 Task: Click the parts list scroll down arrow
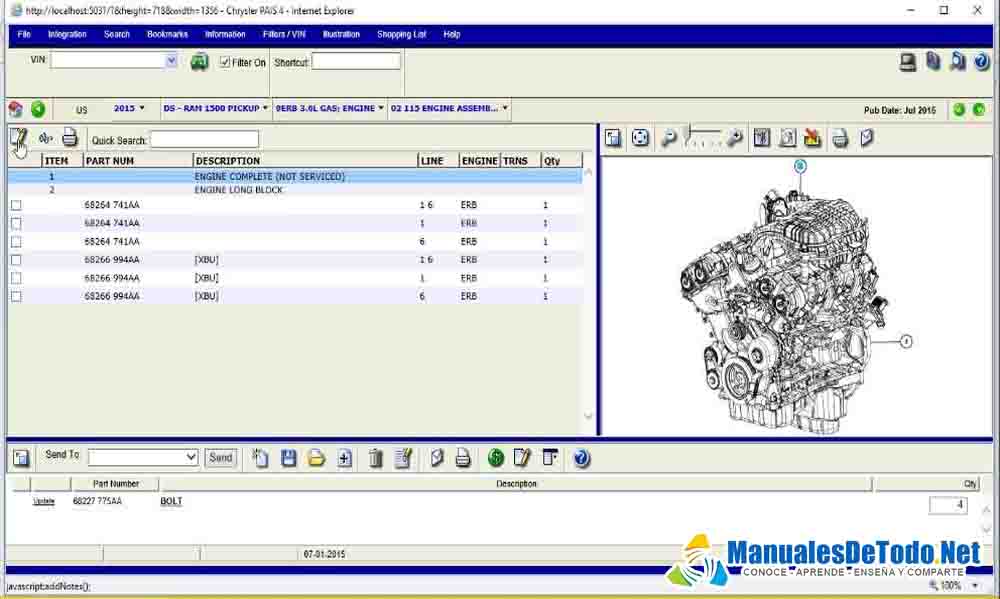pos(589,416)
